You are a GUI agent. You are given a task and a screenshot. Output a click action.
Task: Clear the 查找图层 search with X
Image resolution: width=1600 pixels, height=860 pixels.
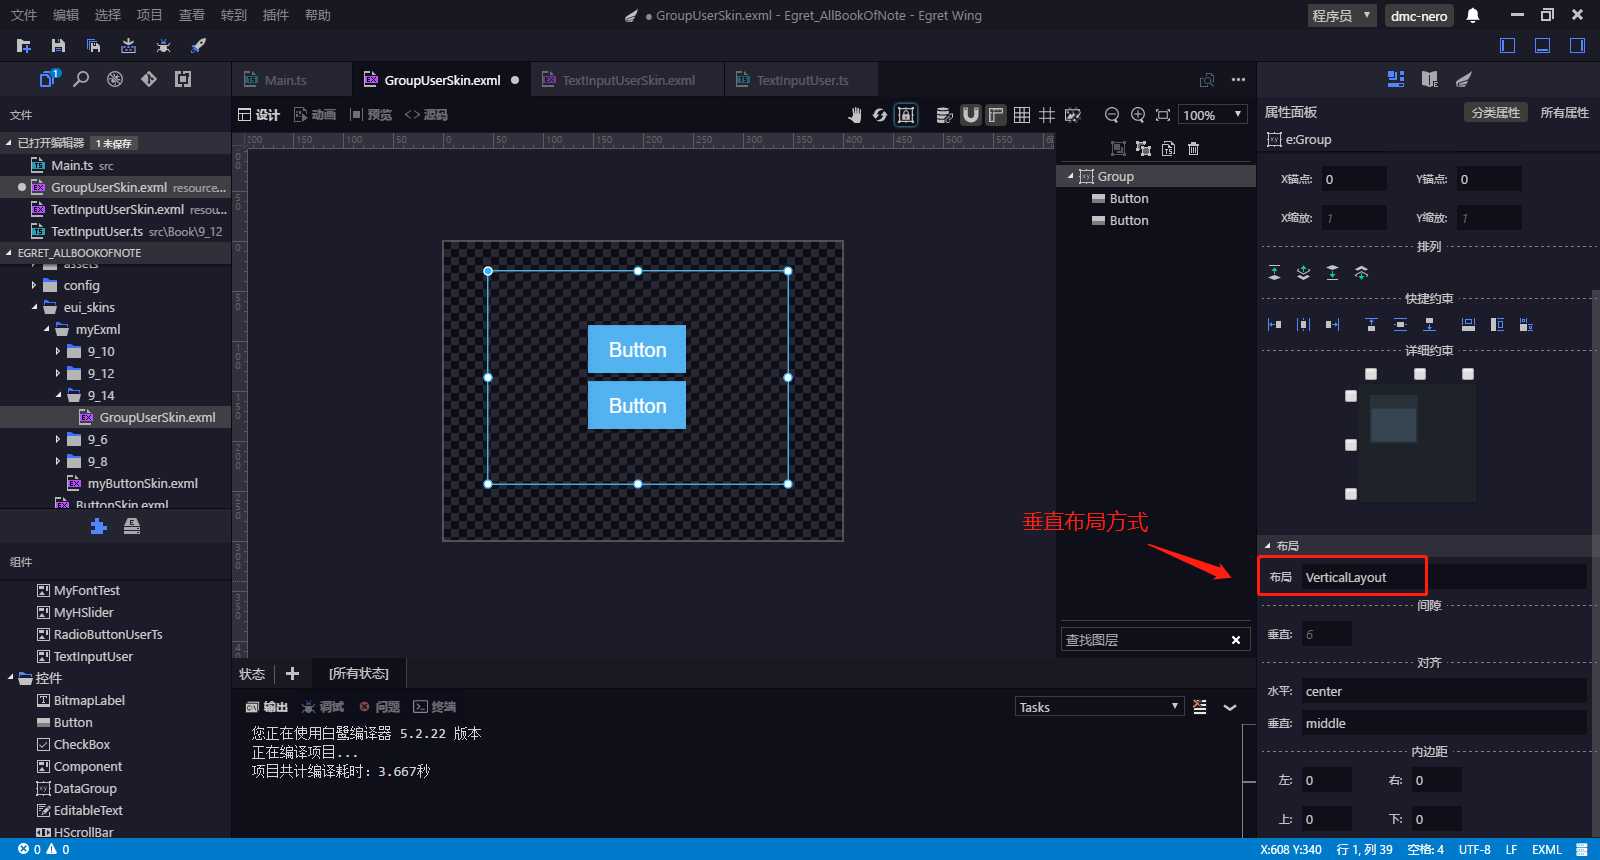coord(1236,640)
